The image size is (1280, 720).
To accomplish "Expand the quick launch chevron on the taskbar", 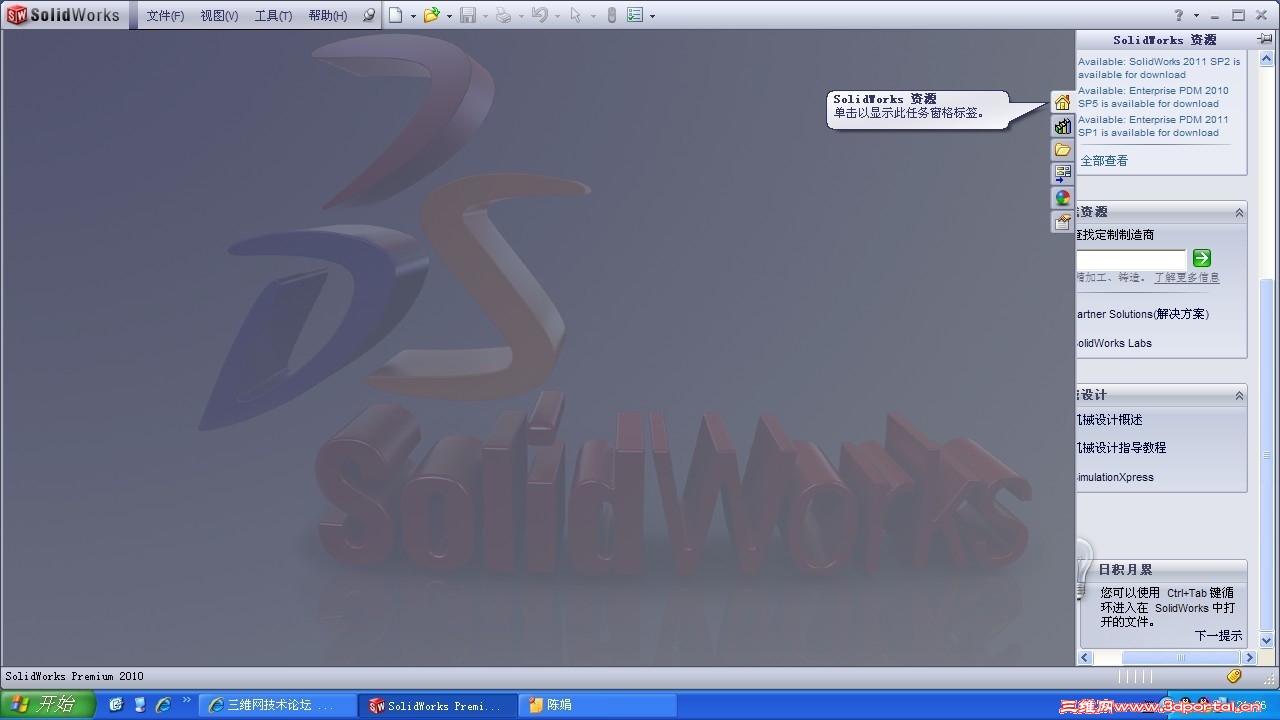I will click(x=186, y=701).
